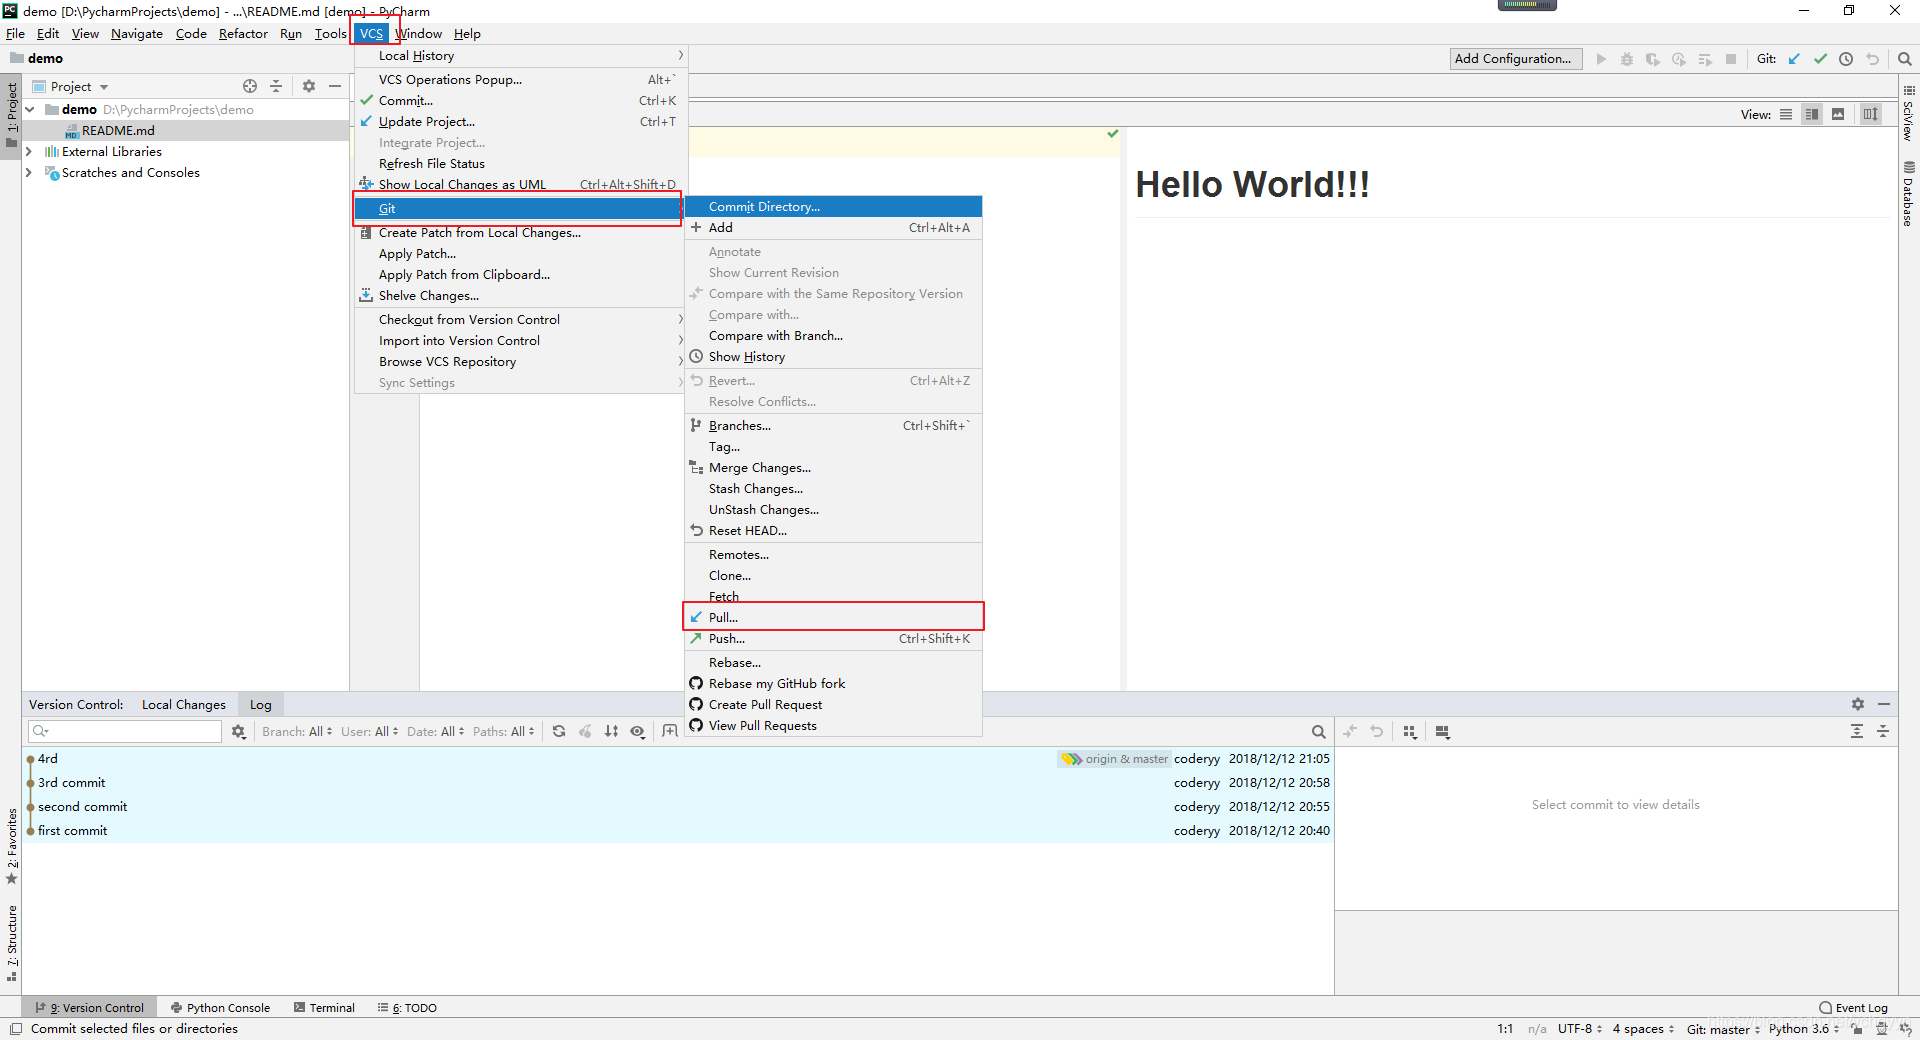
Task: Click the green Git commit checkmark icon
Action: 1820,59
